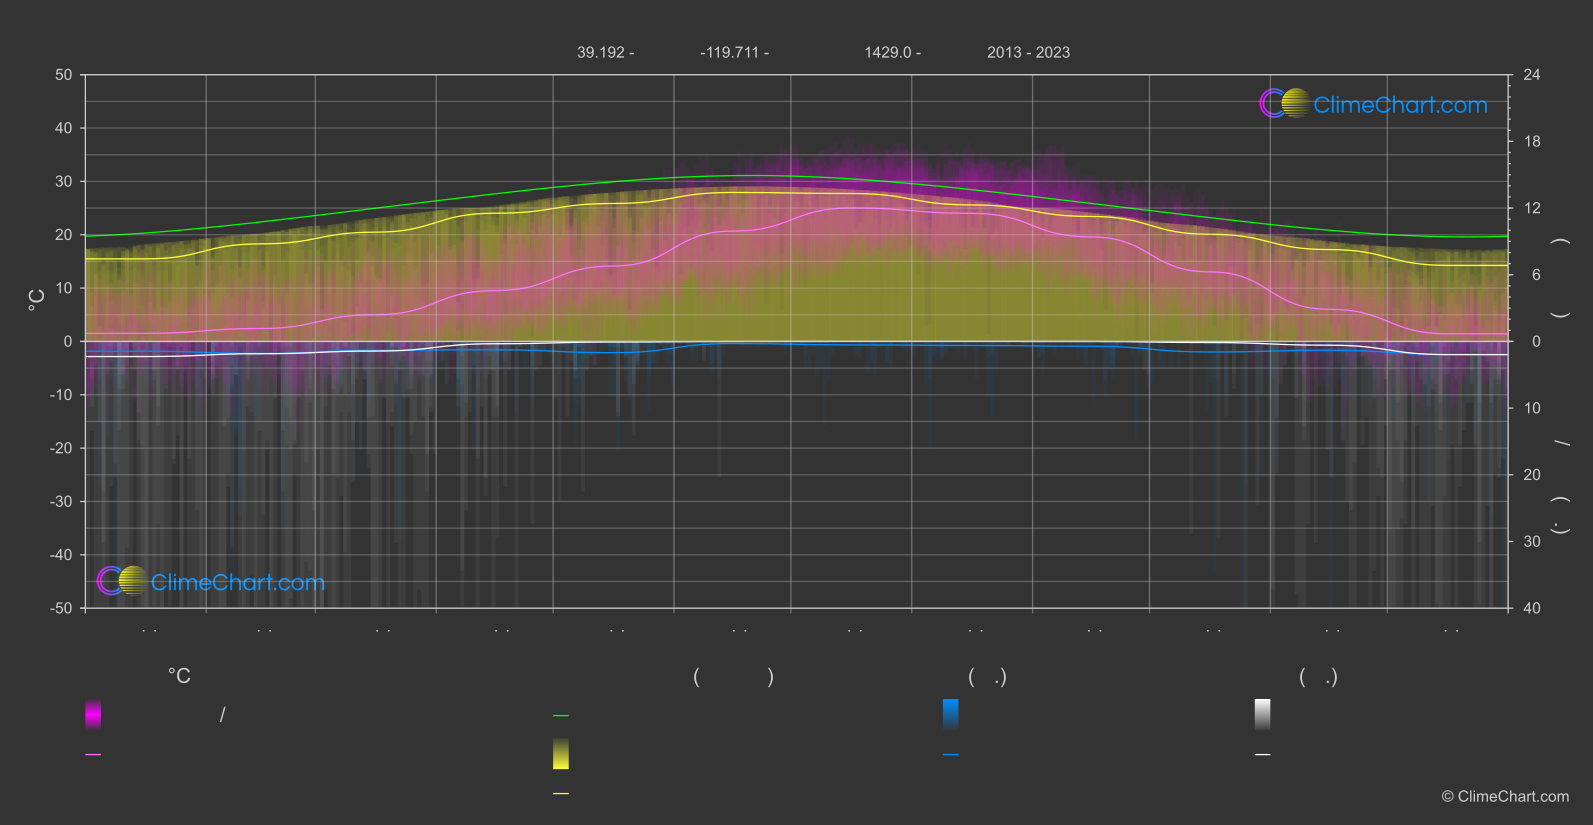Select the white gradient legend swatch

[x=1263, y=714]
